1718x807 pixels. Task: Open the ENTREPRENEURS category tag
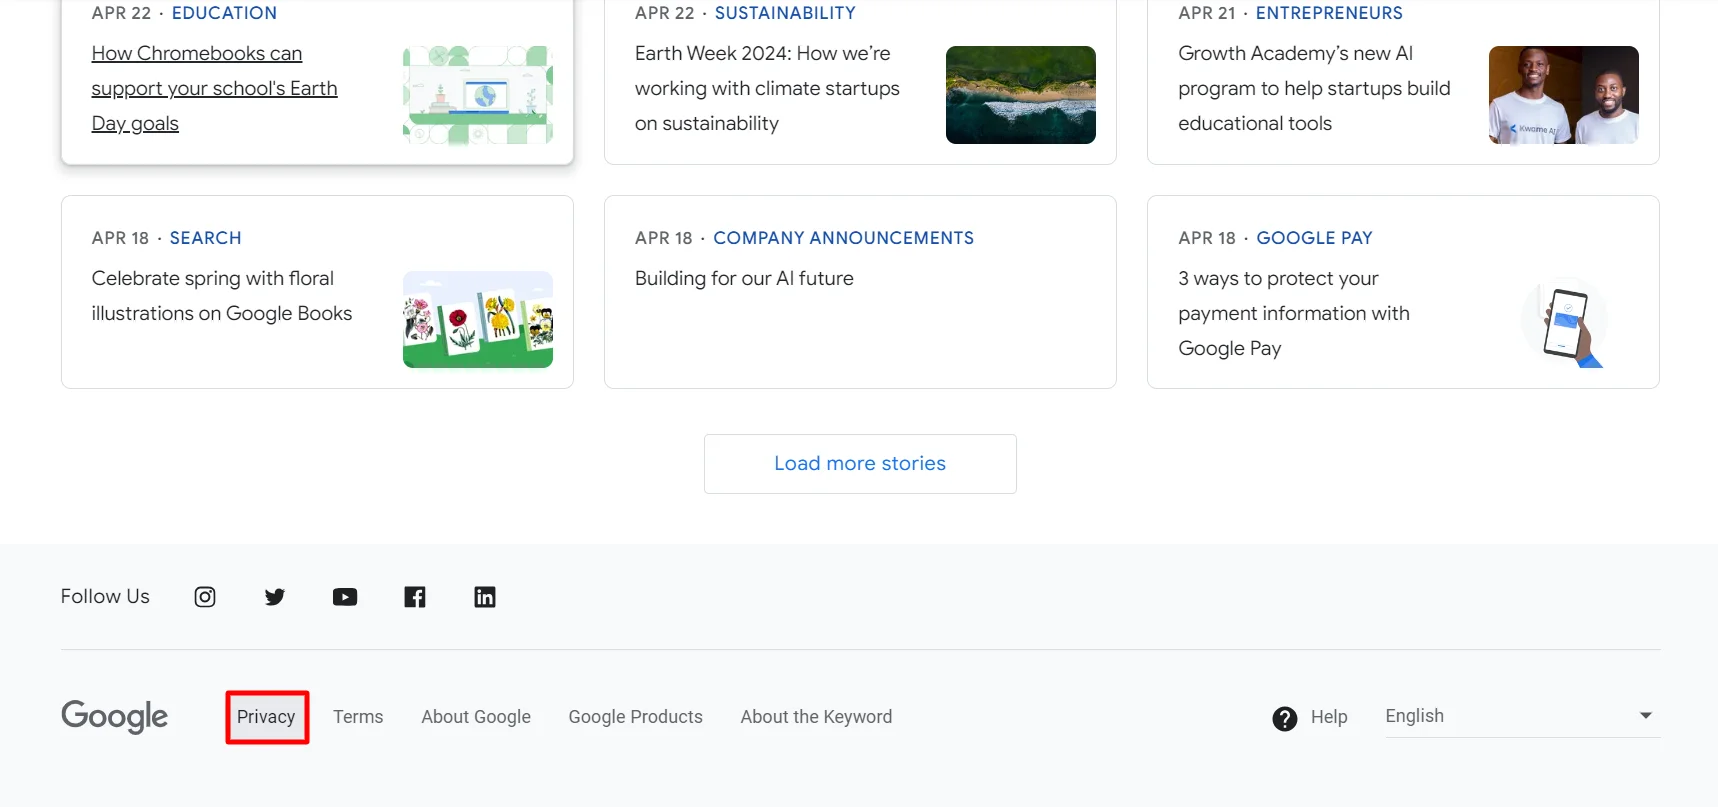[x=1329, y=13]
